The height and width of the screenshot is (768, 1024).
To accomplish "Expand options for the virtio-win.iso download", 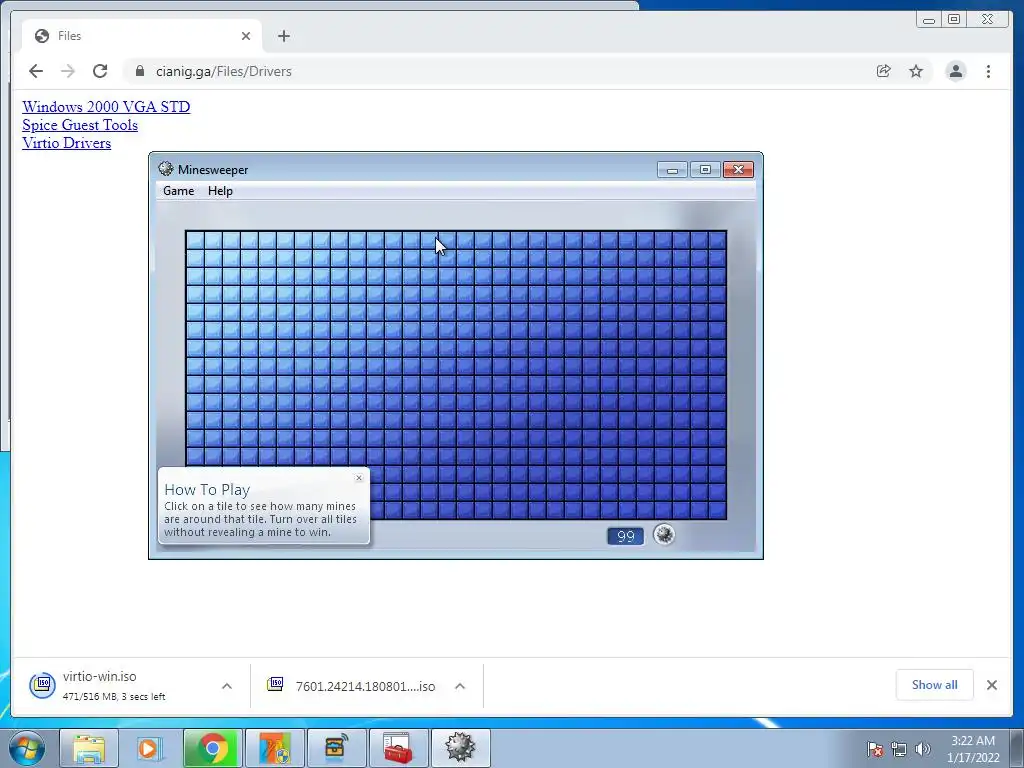I will coord(227,686).
